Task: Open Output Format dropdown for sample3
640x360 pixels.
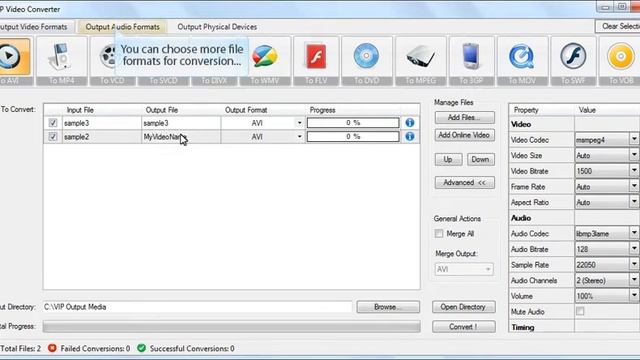Action: click(x=299, y=123)
